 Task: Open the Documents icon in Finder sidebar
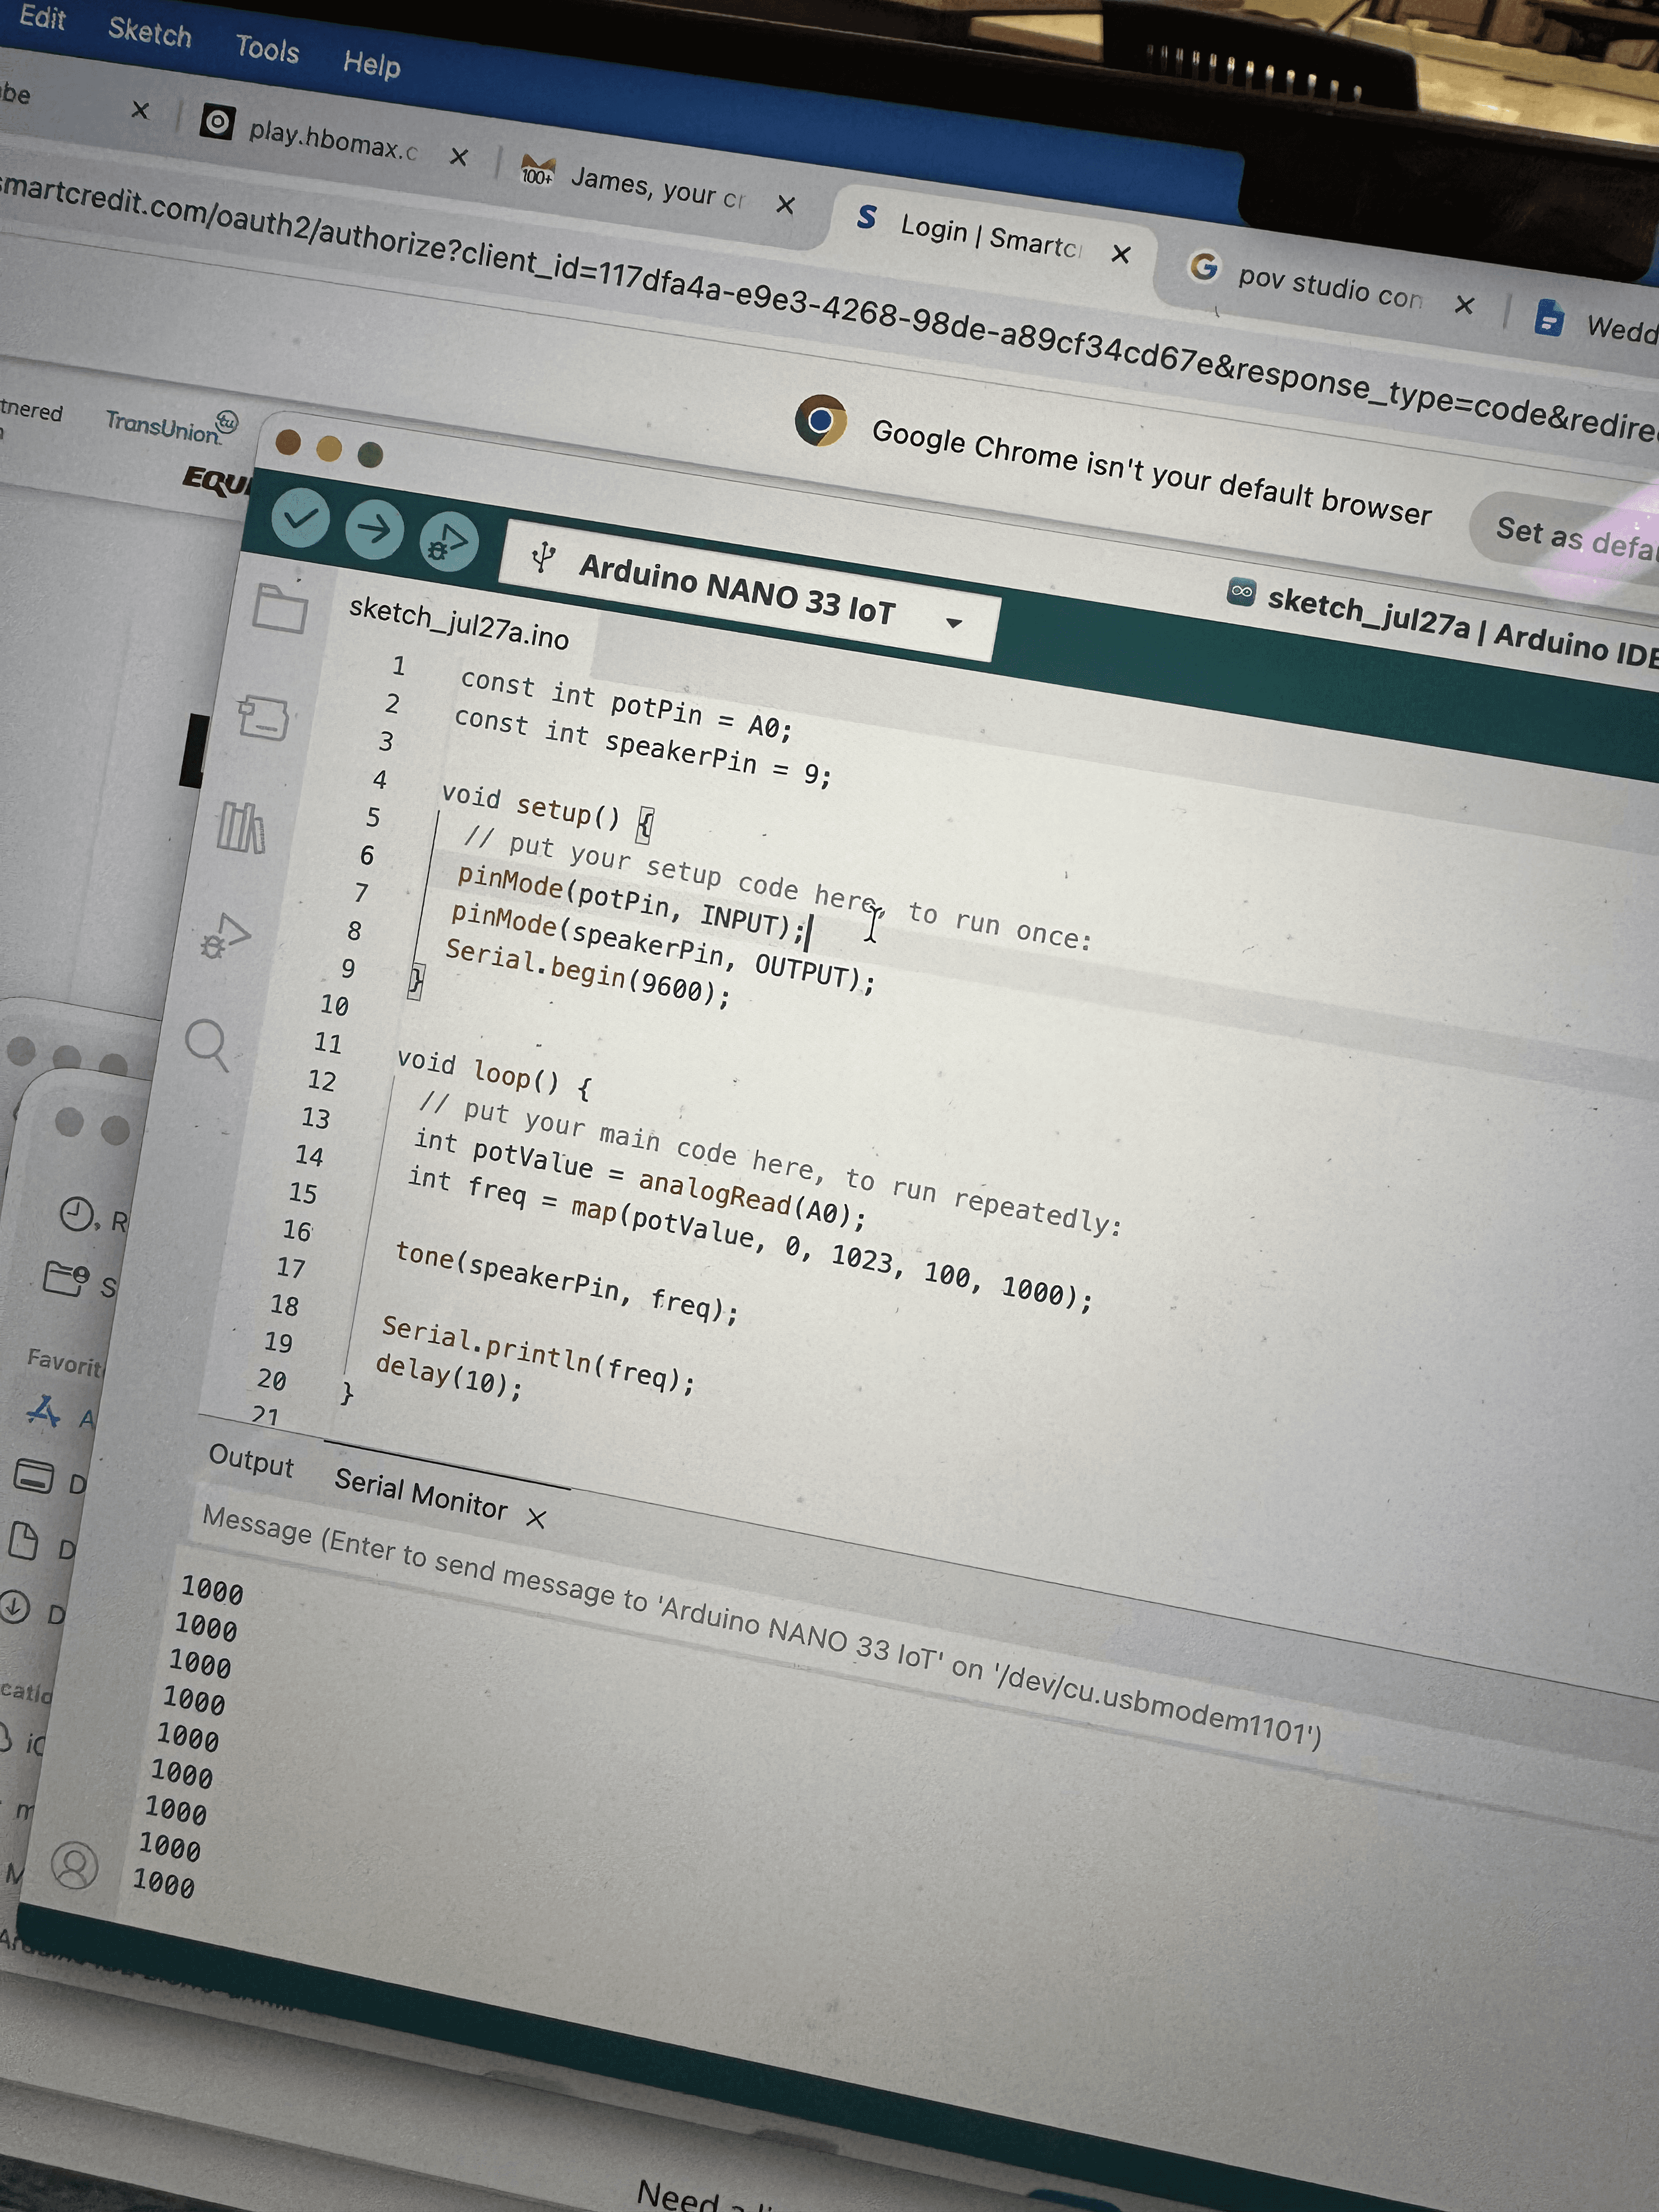[x=23, y=1541]
